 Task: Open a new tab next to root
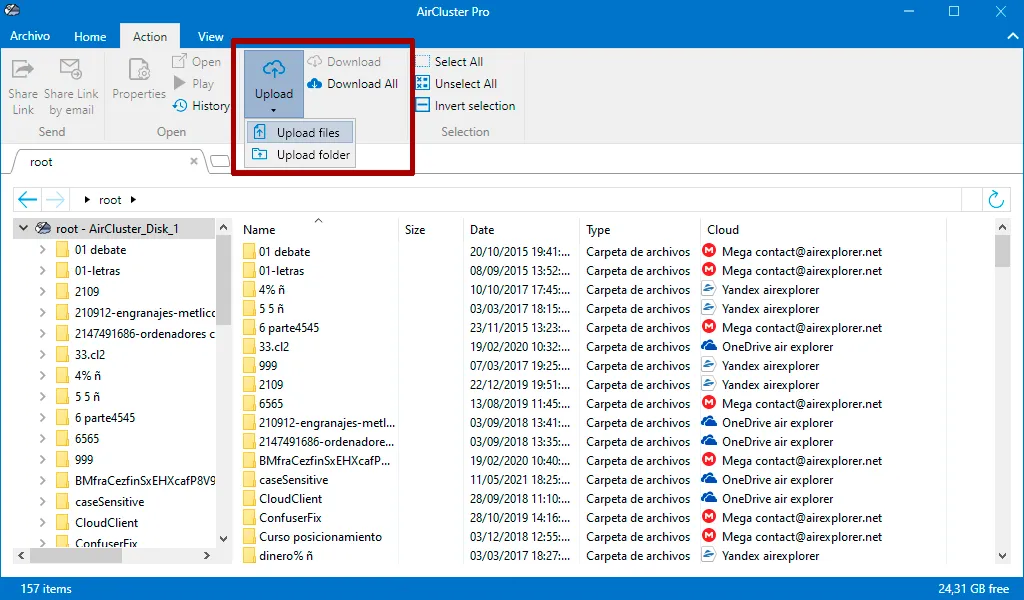(221, 161)
